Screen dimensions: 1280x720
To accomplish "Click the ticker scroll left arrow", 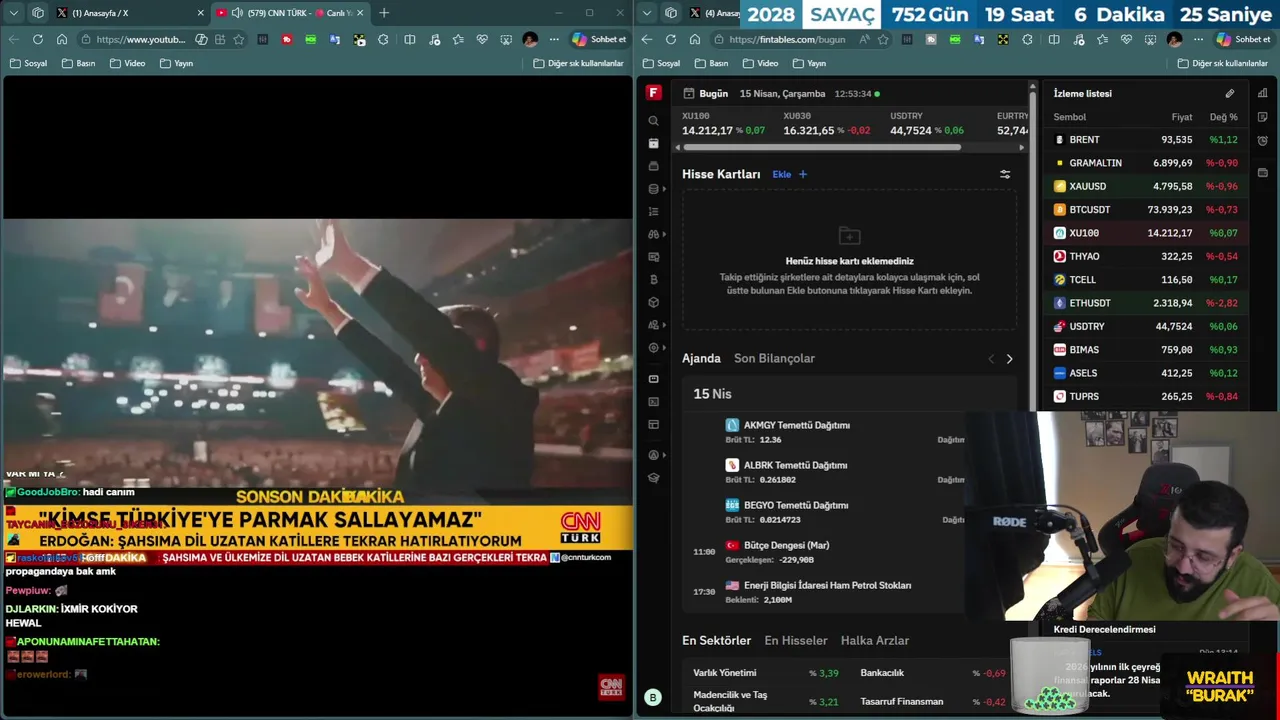I will 679,147.
